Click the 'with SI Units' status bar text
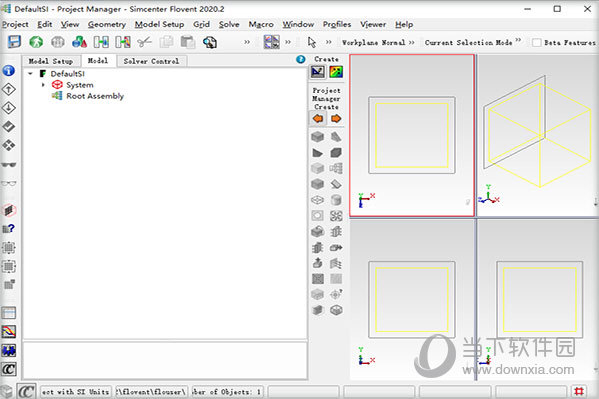Image resolution: width=599 pixels, height=399 pixels. 76,392
